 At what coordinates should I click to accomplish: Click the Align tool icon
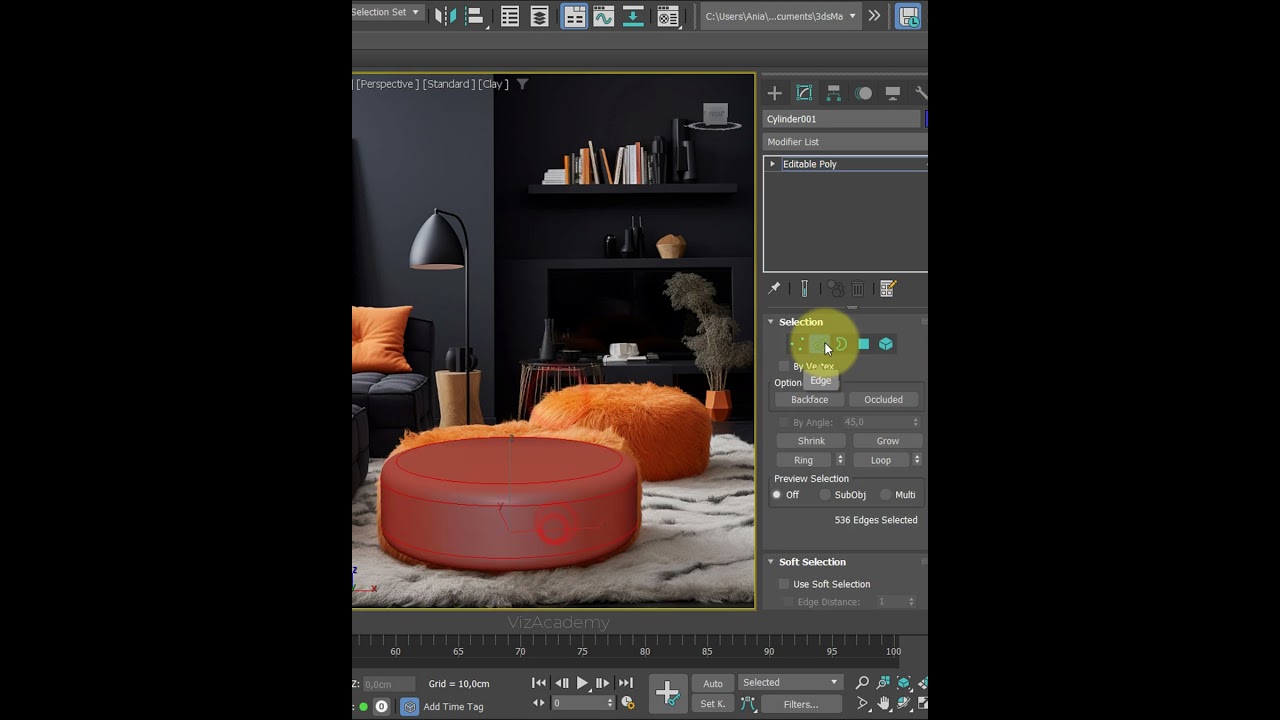coord(475,16)
